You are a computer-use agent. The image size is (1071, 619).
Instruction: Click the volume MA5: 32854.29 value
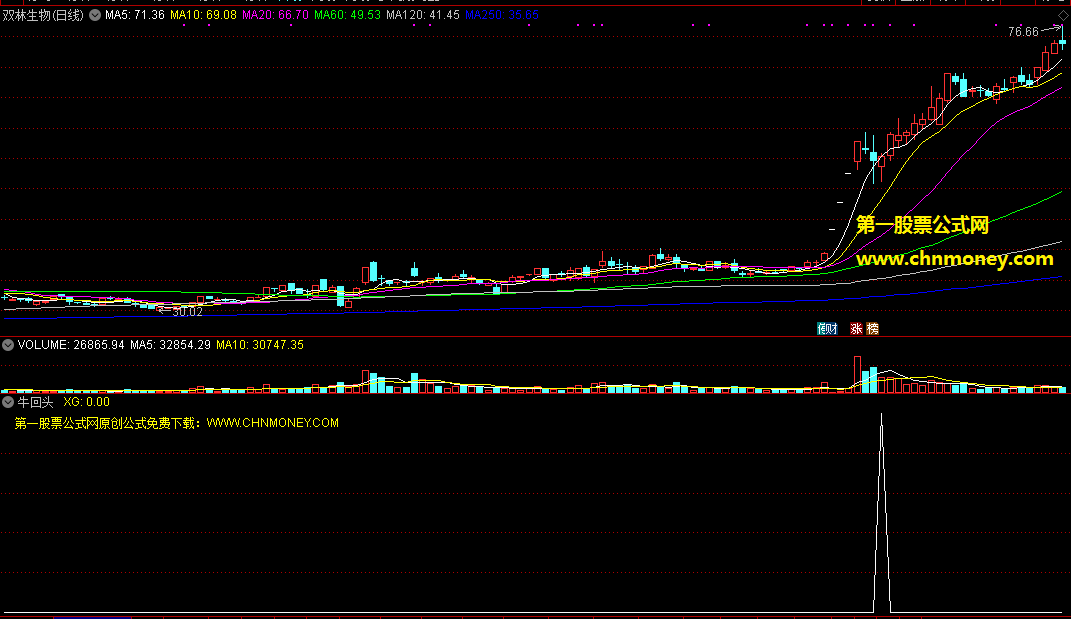coord(170,345)
